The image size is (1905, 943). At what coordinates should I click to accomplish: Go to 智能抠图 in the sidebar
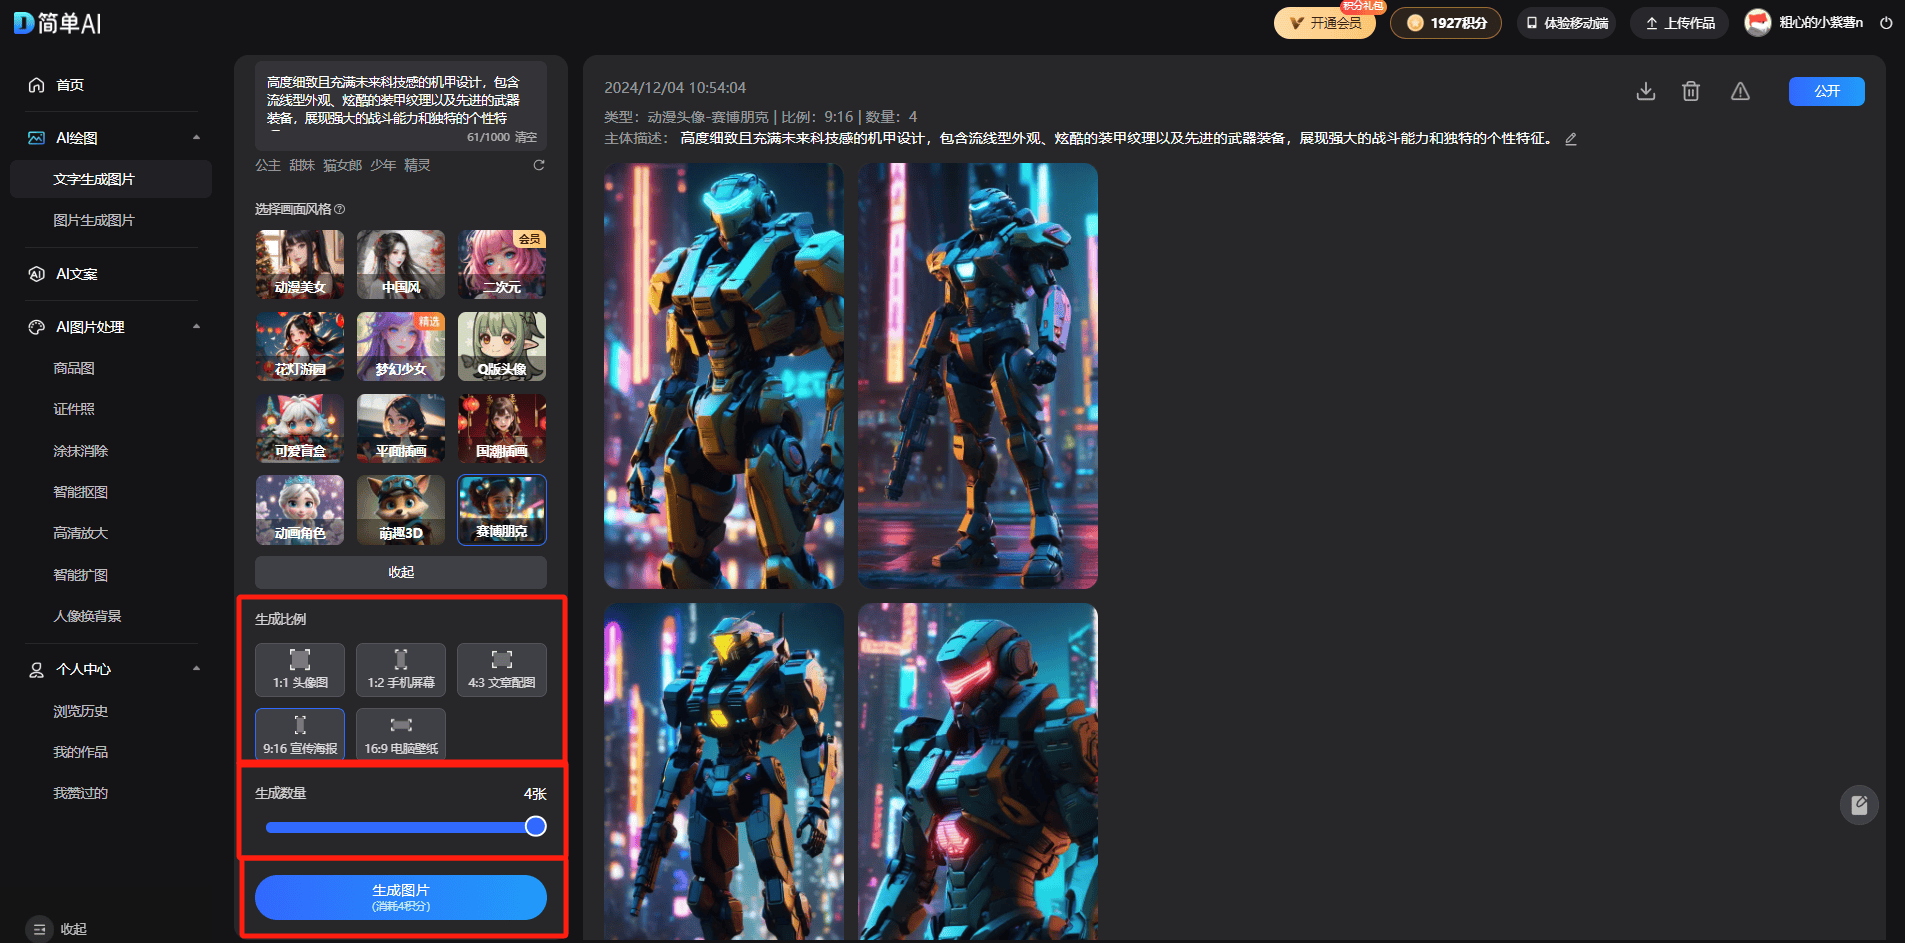(x=81, y=492)
